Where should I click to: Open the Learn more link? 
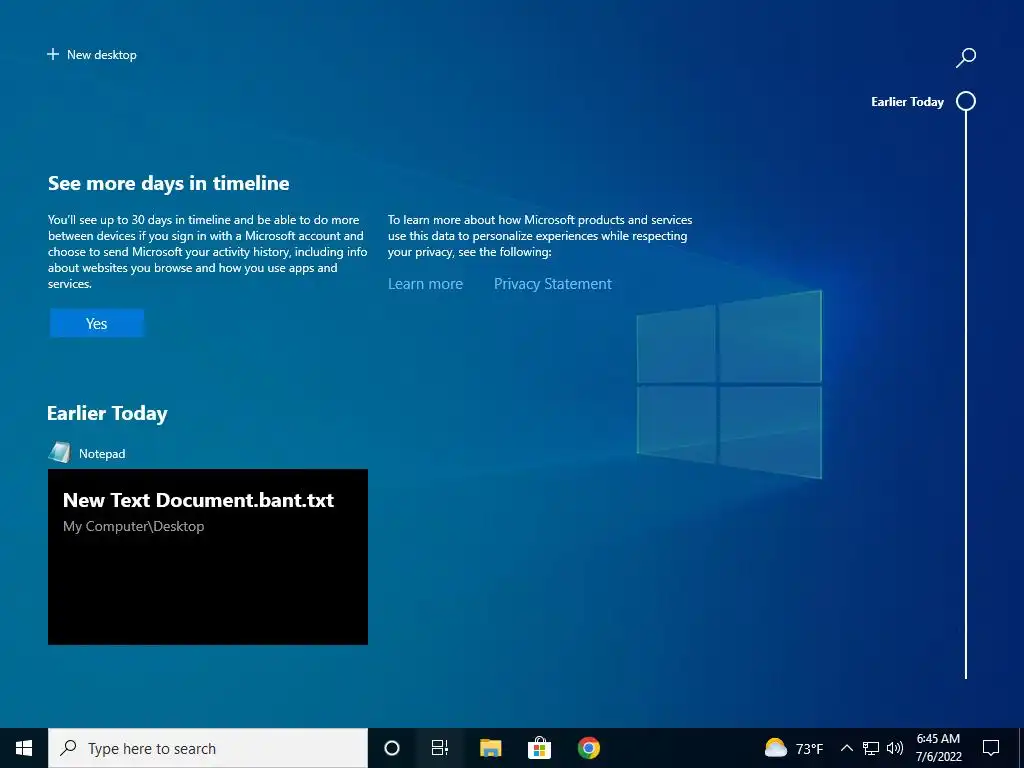pyautogui.click(x=425, y=284)
